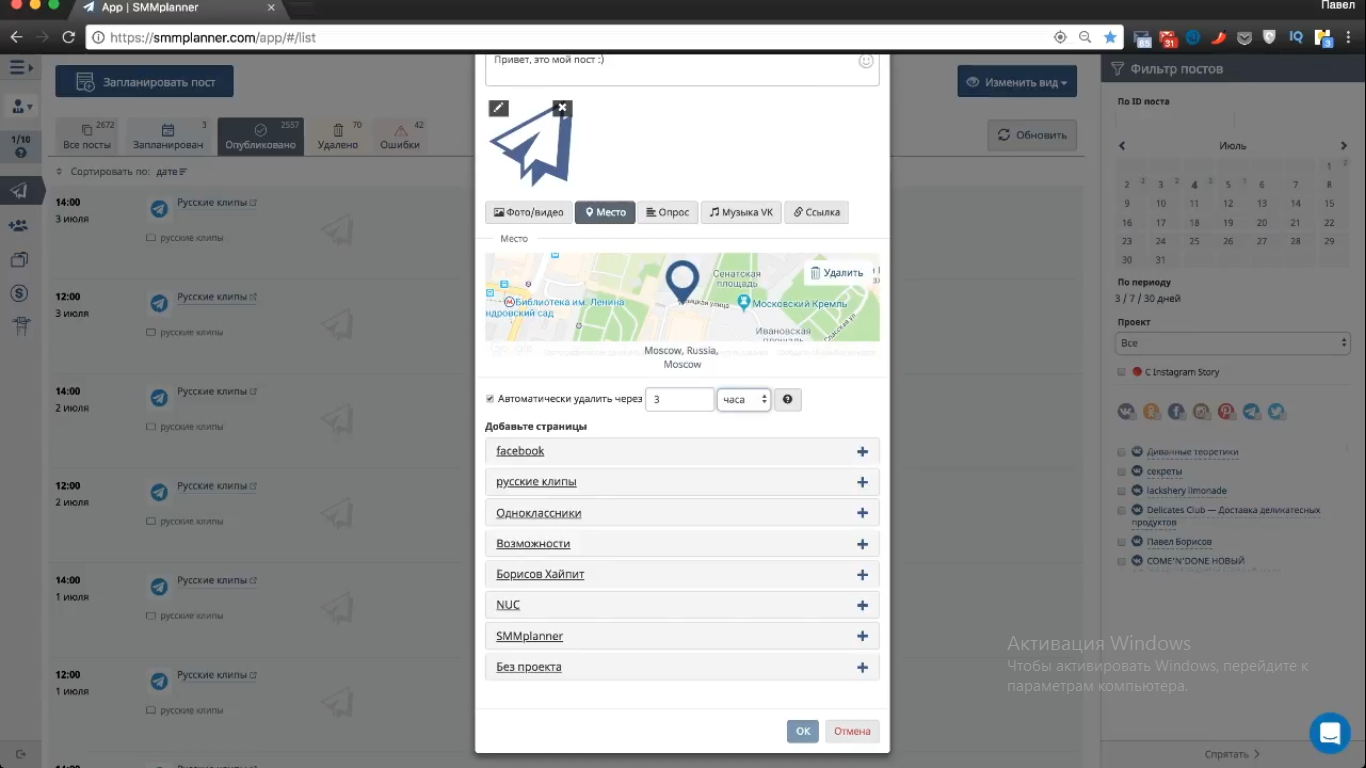Expand the SMMplanner project with plus
The height and width of the screenshot is (768, 1366).
[x=862, y=637]
